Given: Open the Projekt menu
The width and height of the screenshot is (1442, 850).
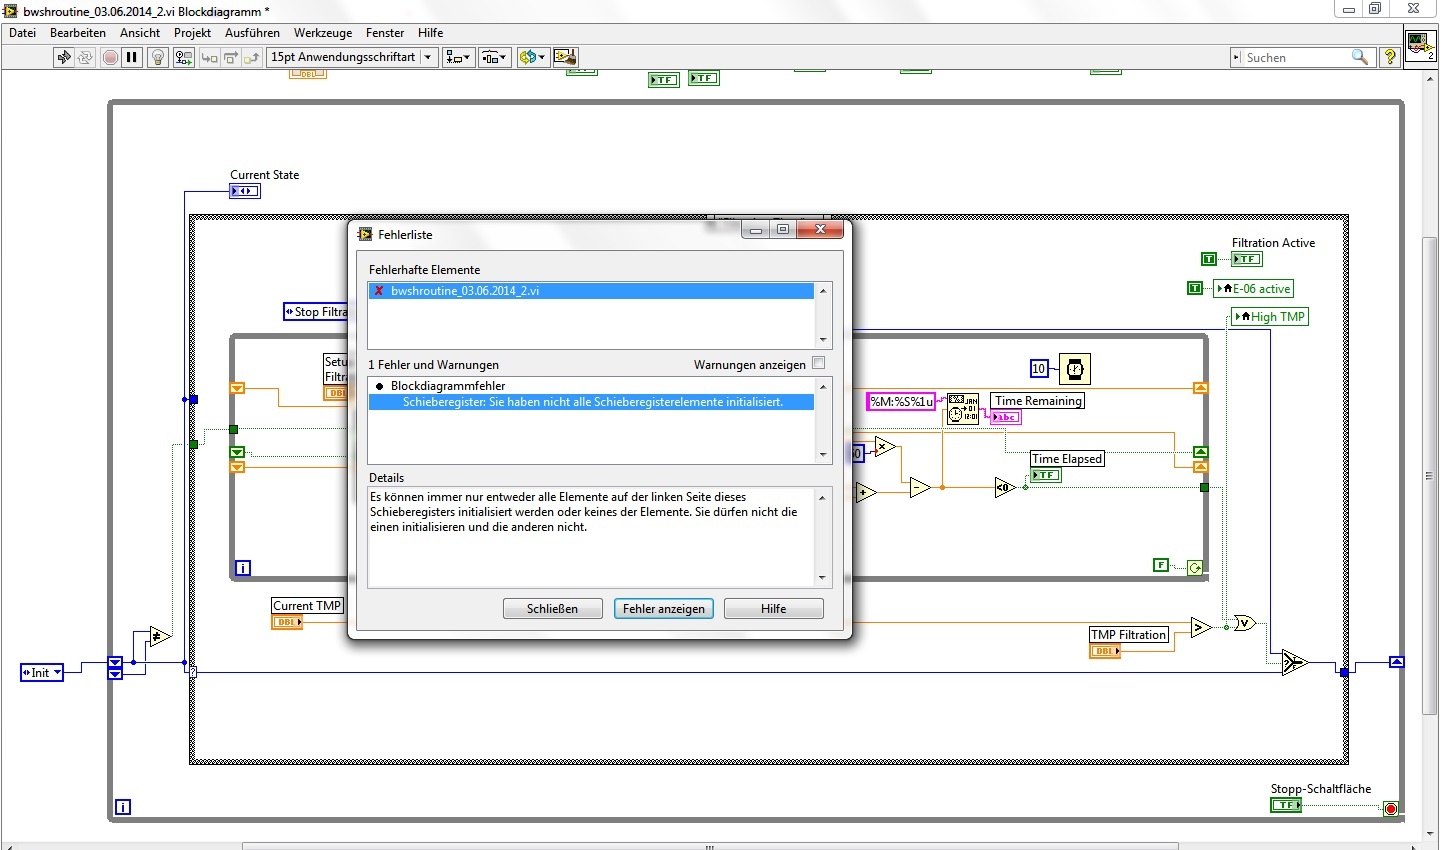Looking at the screenshot, I should point(192,32).
